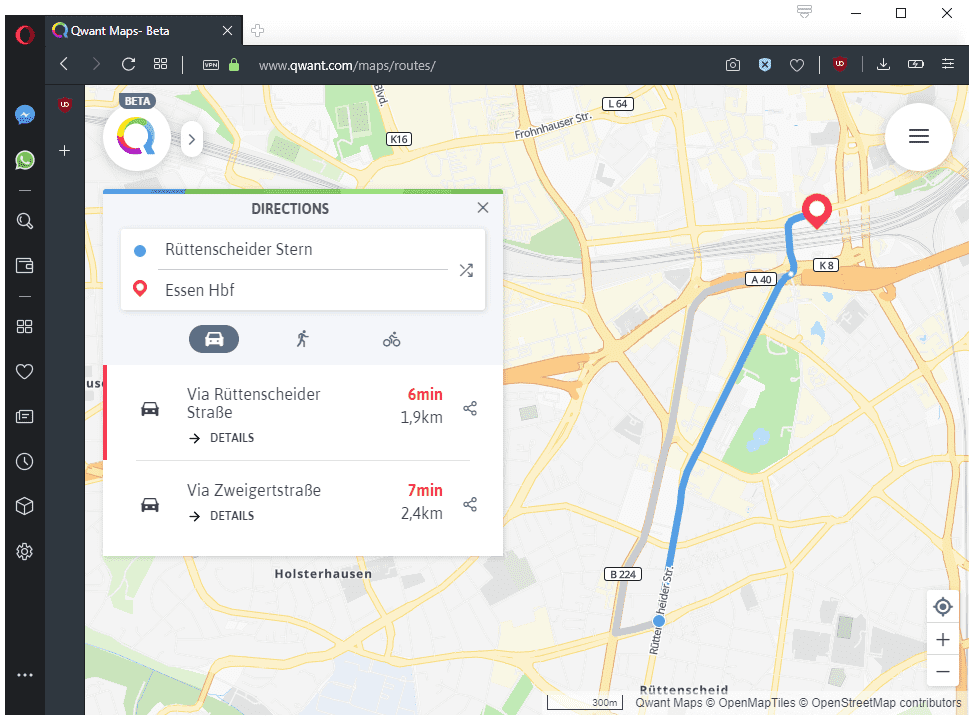
Task: Open Speed Dial grid in sidebar
Action: (25, 327)
